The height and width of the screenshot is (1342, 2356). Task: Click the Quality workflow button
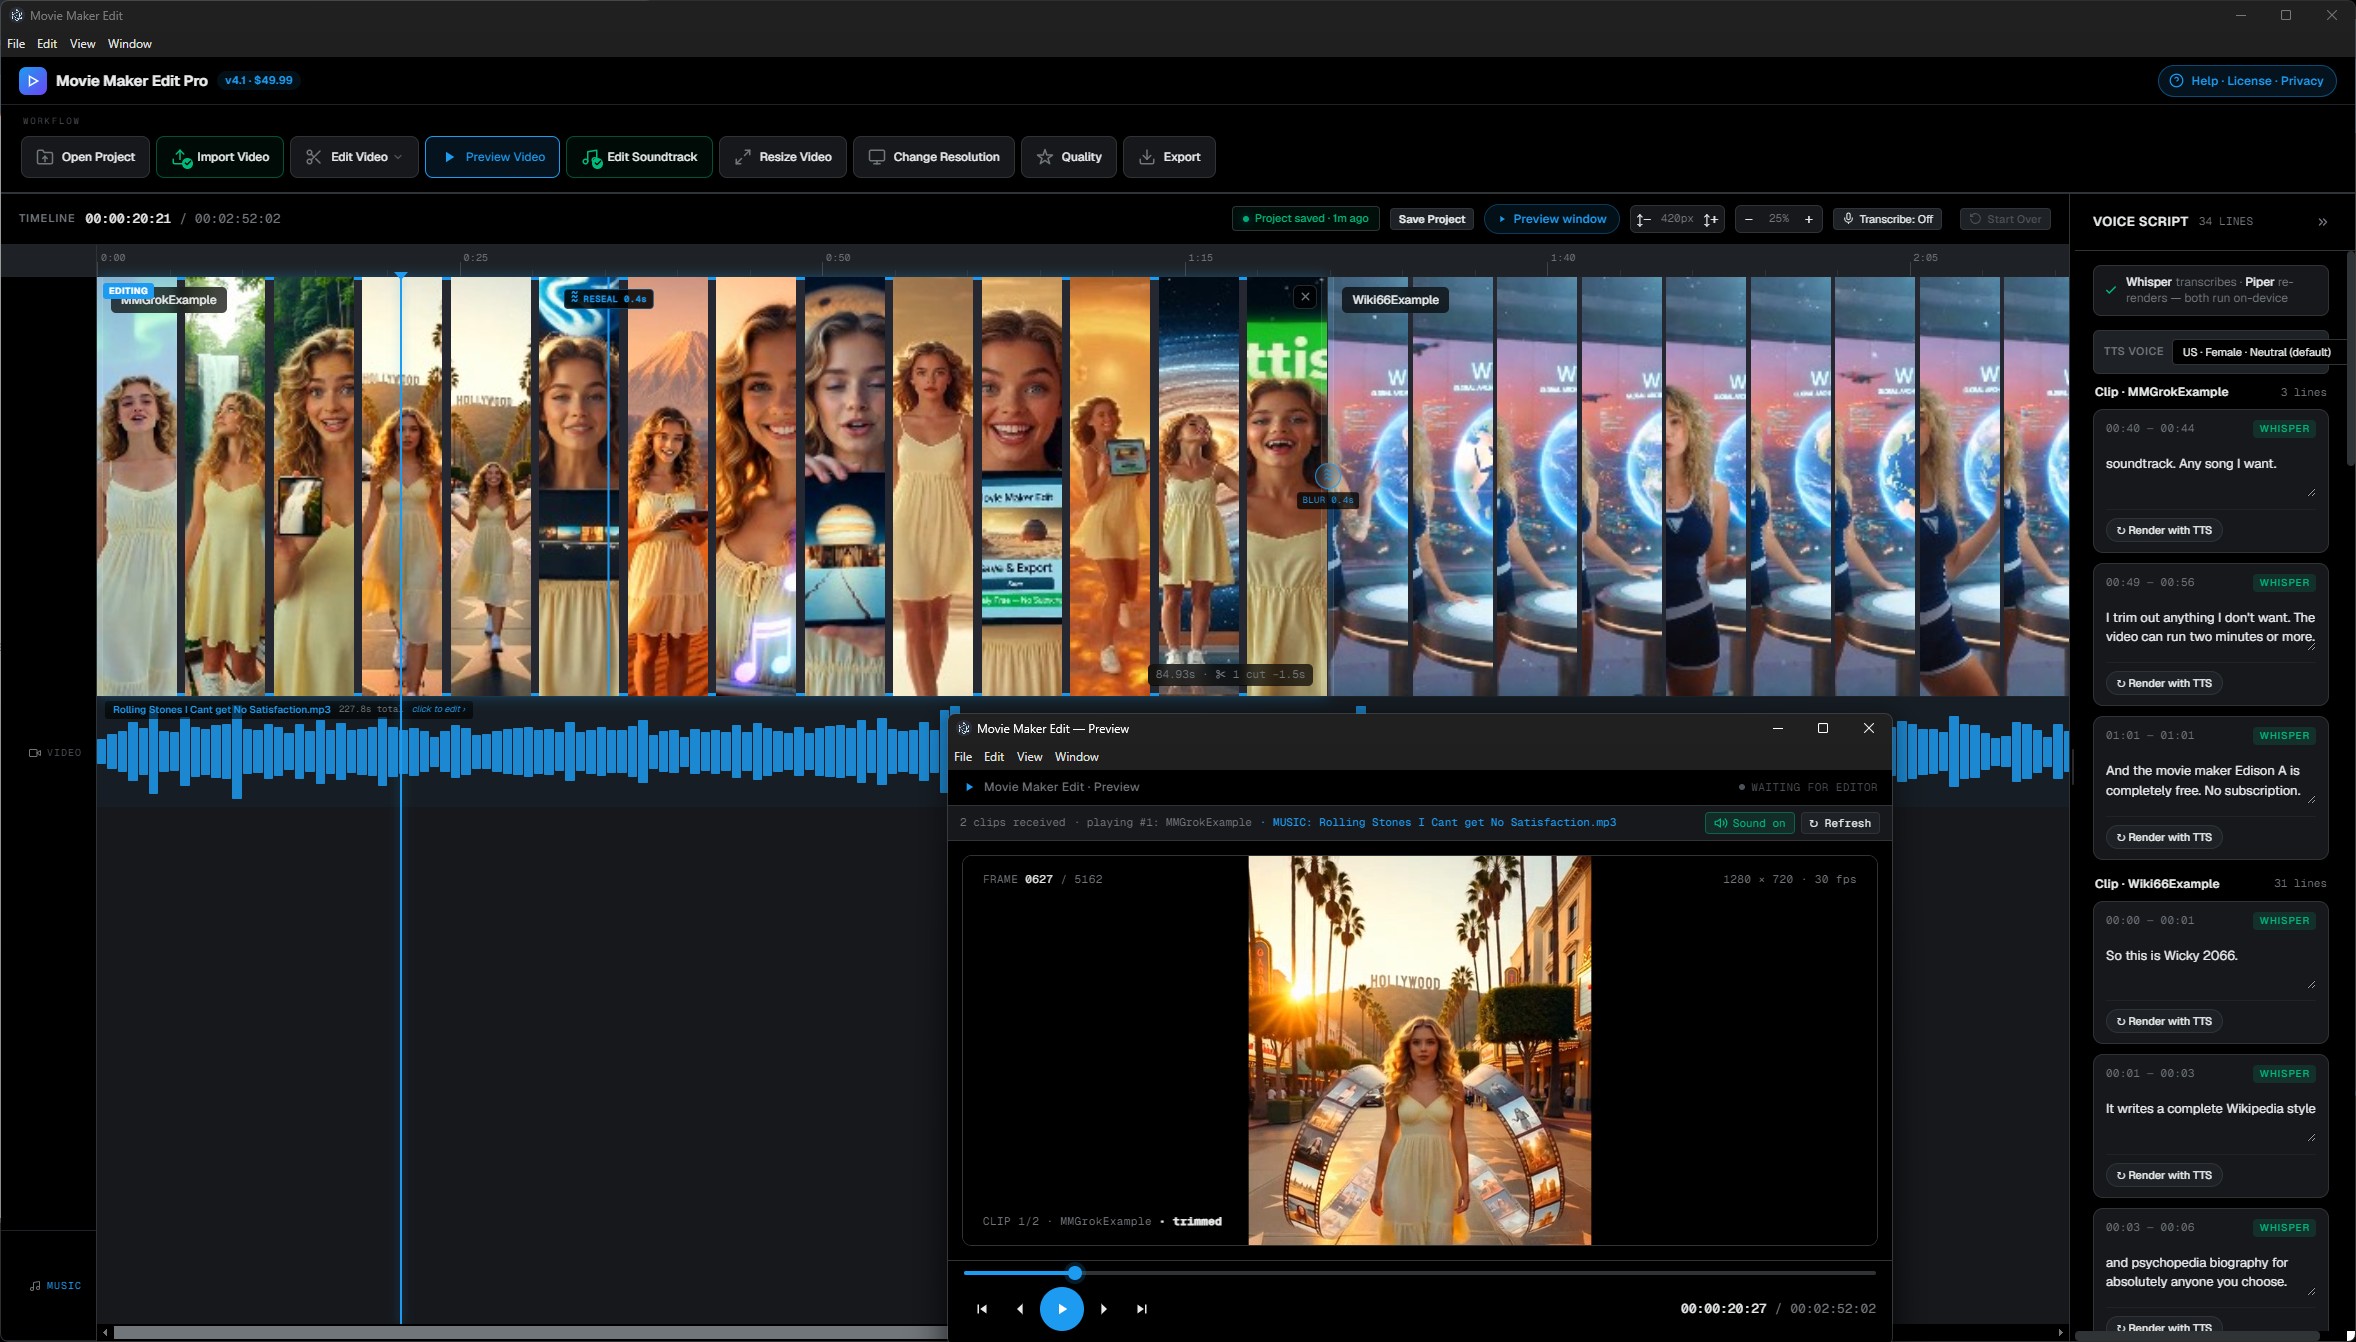pyautogui.click(x=1068, y=157)
